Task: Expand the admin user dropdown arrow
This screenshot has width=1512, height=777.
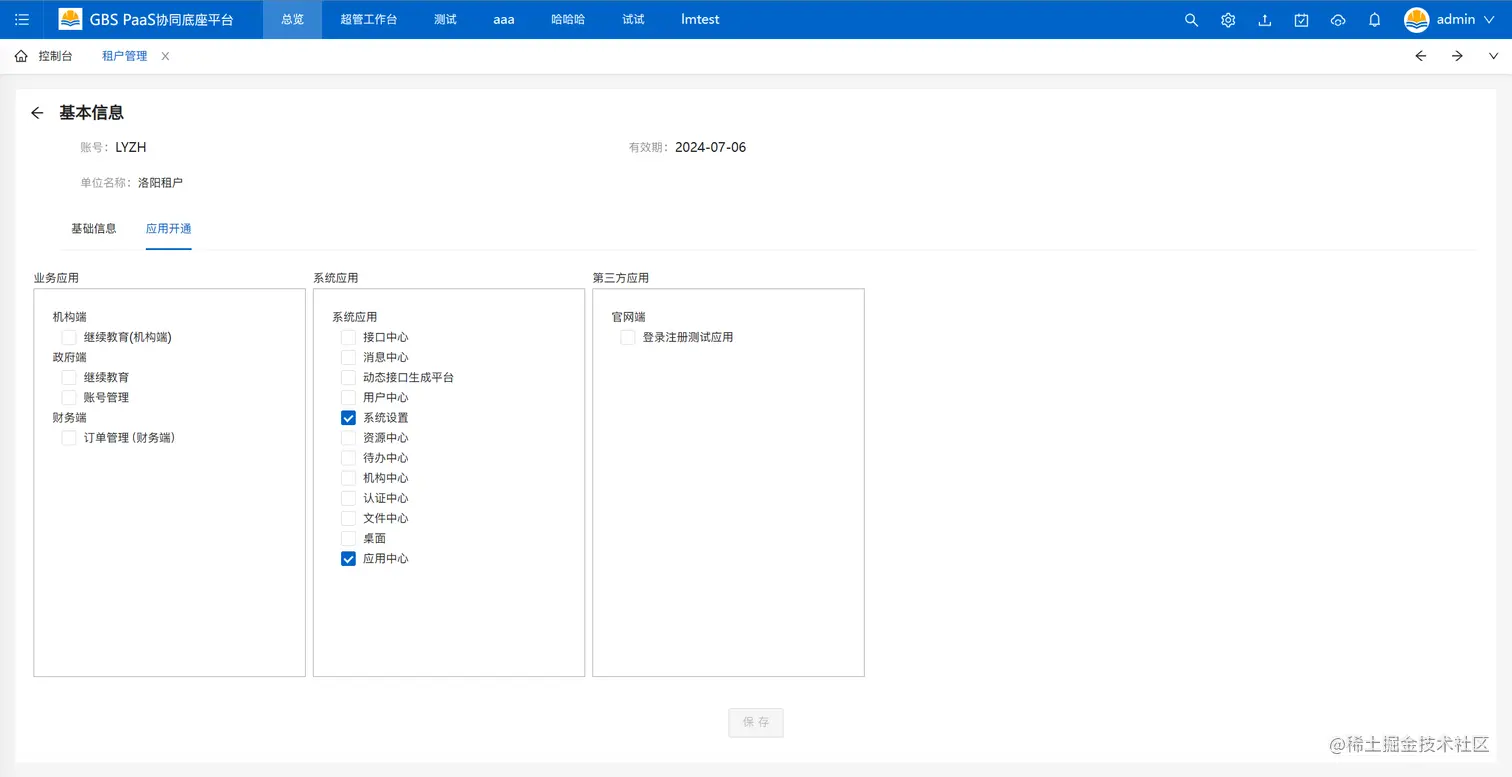Action: click(x=1489, y=20)
